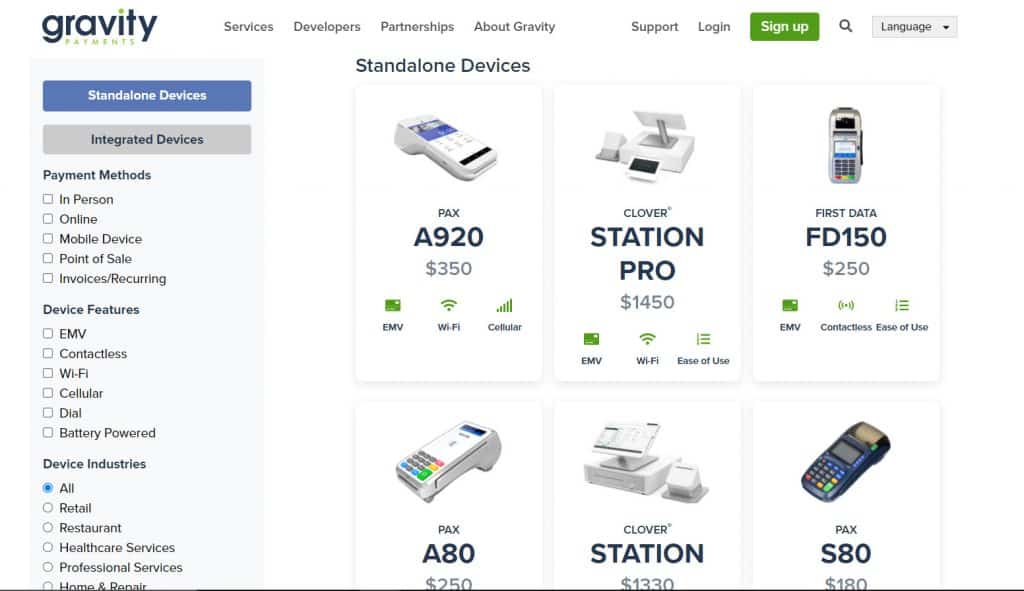Open the STATION PRO device title
Viewport: 1024px width, 591px height.
647,254
